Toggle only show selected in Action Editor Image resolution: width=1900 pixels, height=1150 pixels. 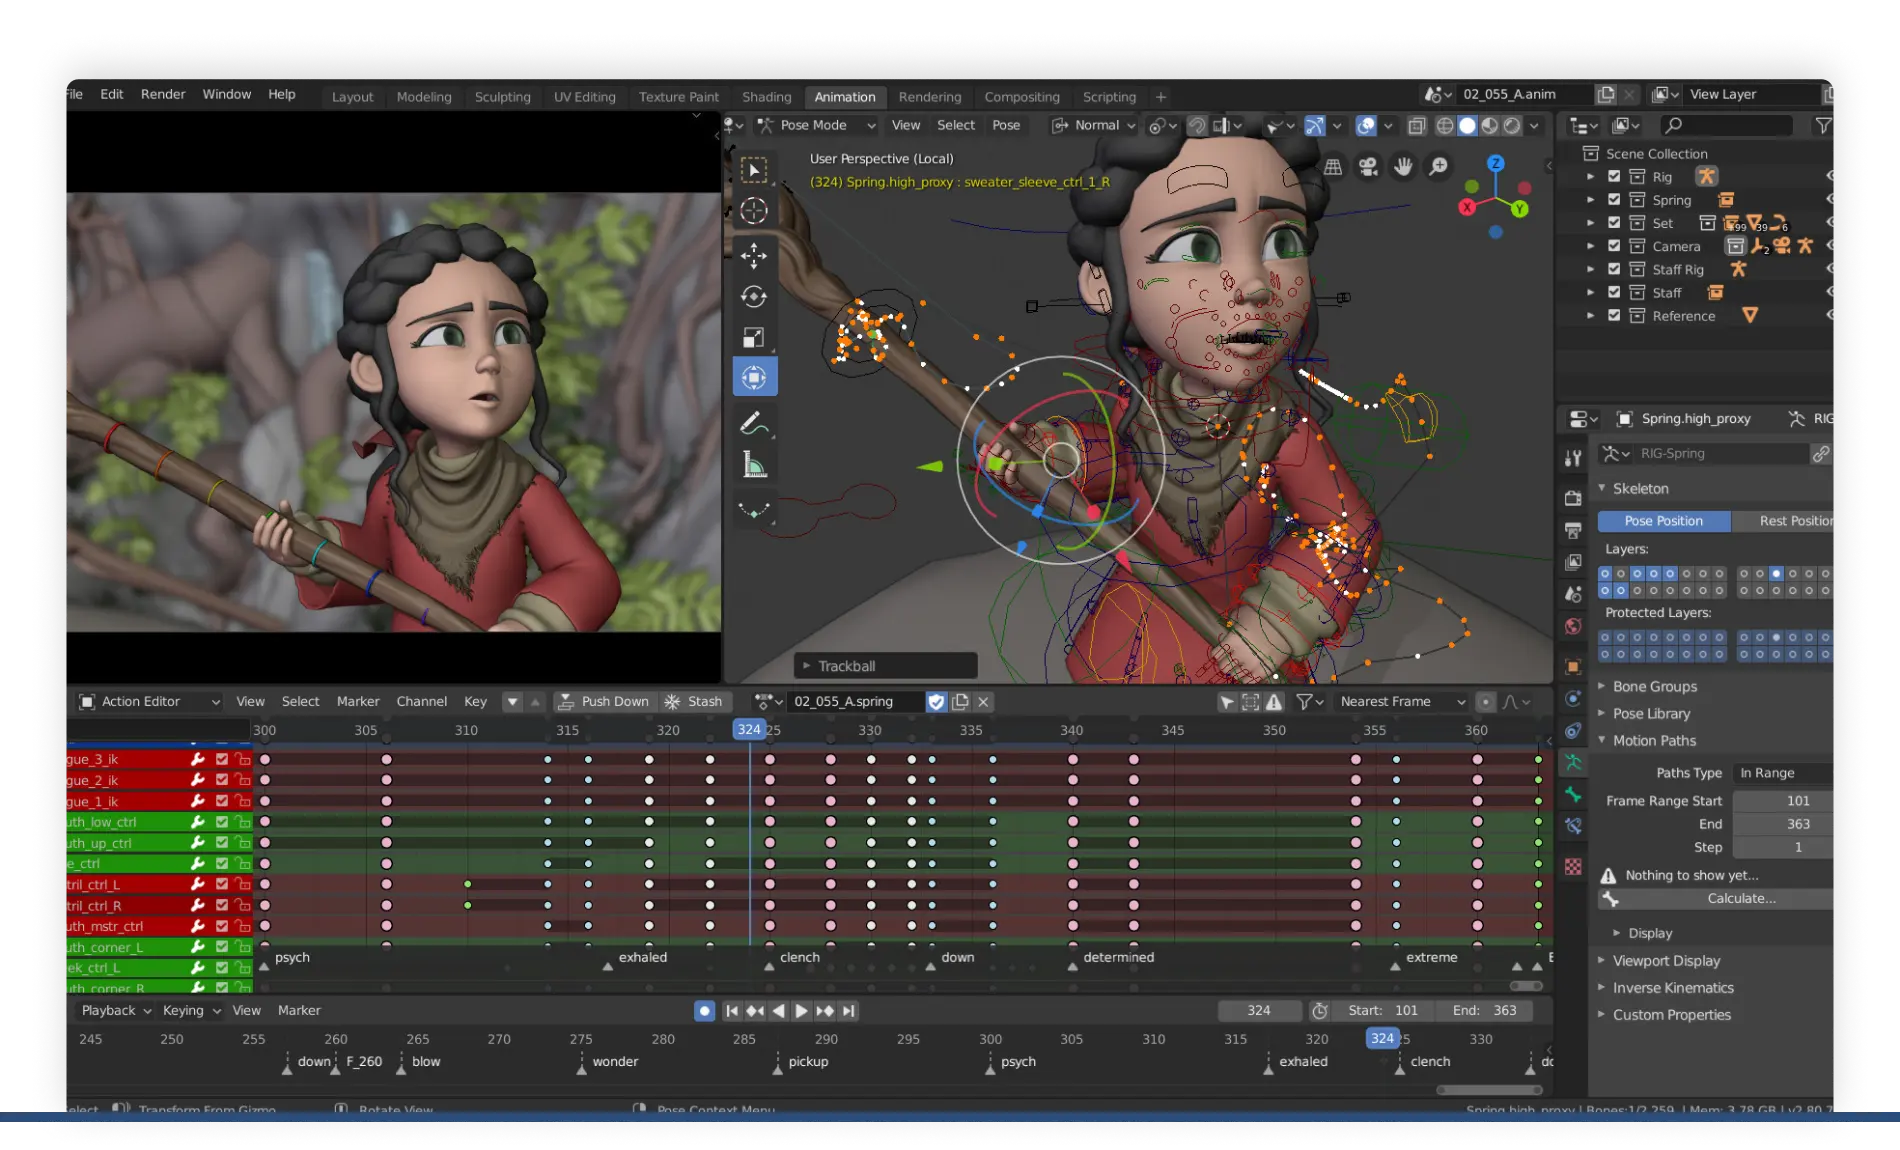[x=1227, y=702]
